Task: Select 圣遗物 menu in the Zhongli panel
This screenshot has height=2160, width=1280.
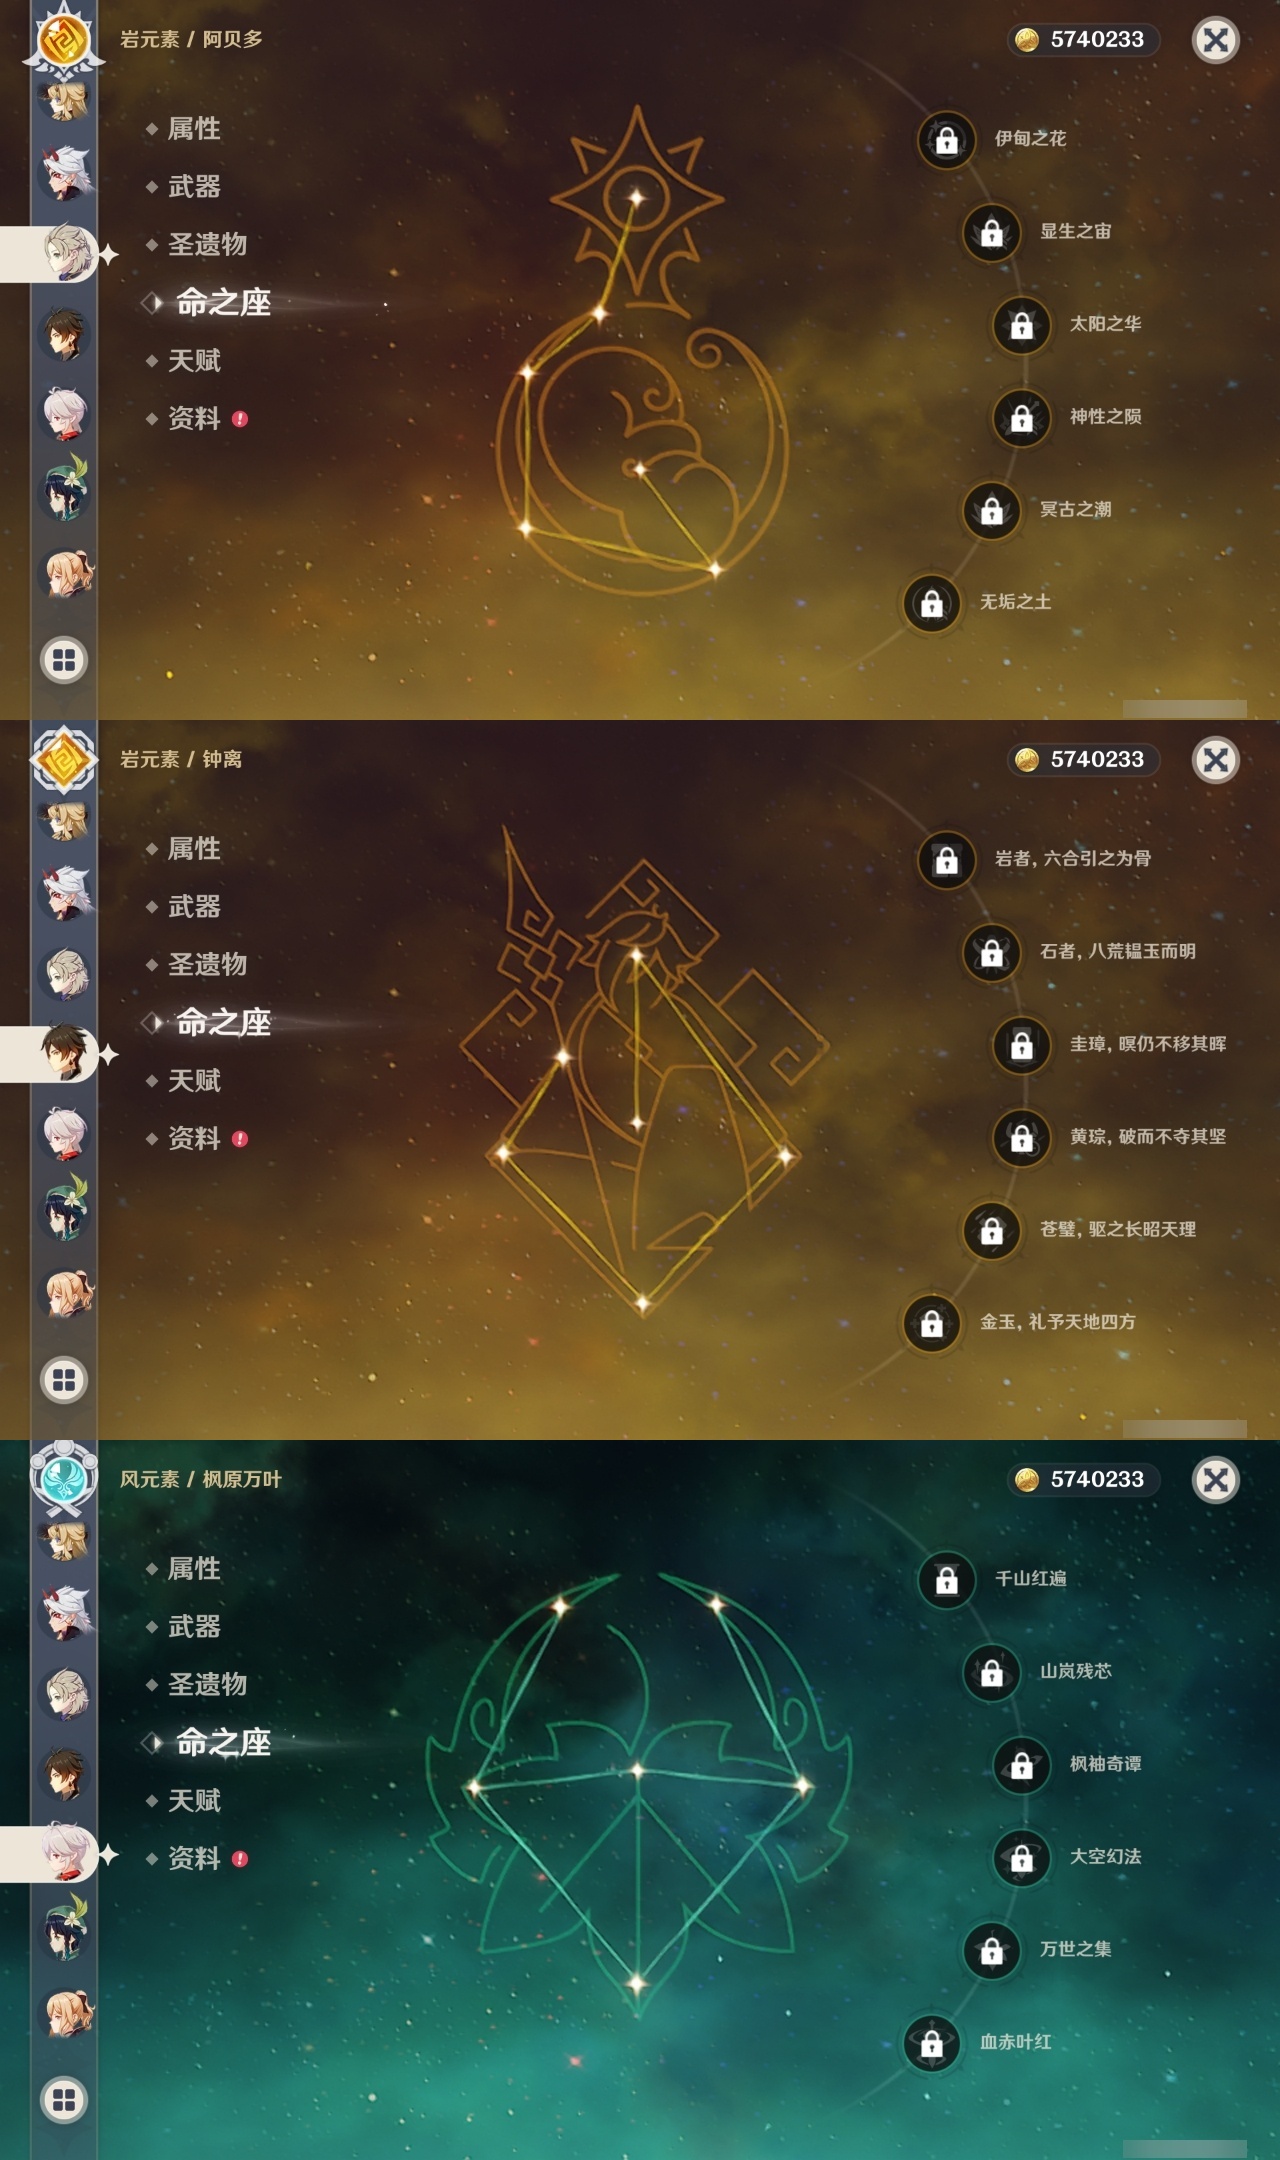Action: click(x=206, y=964)
